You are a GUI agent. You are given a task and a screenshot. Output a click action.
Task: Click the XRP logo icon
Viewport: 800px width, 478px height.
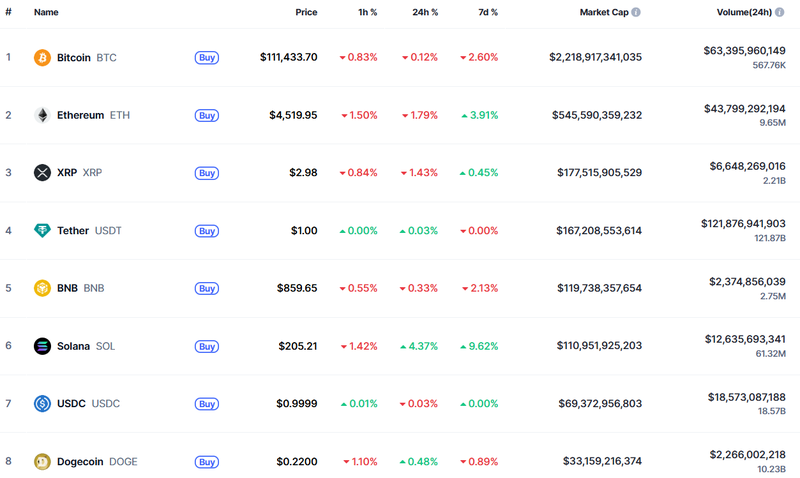(x=42, y=173)
